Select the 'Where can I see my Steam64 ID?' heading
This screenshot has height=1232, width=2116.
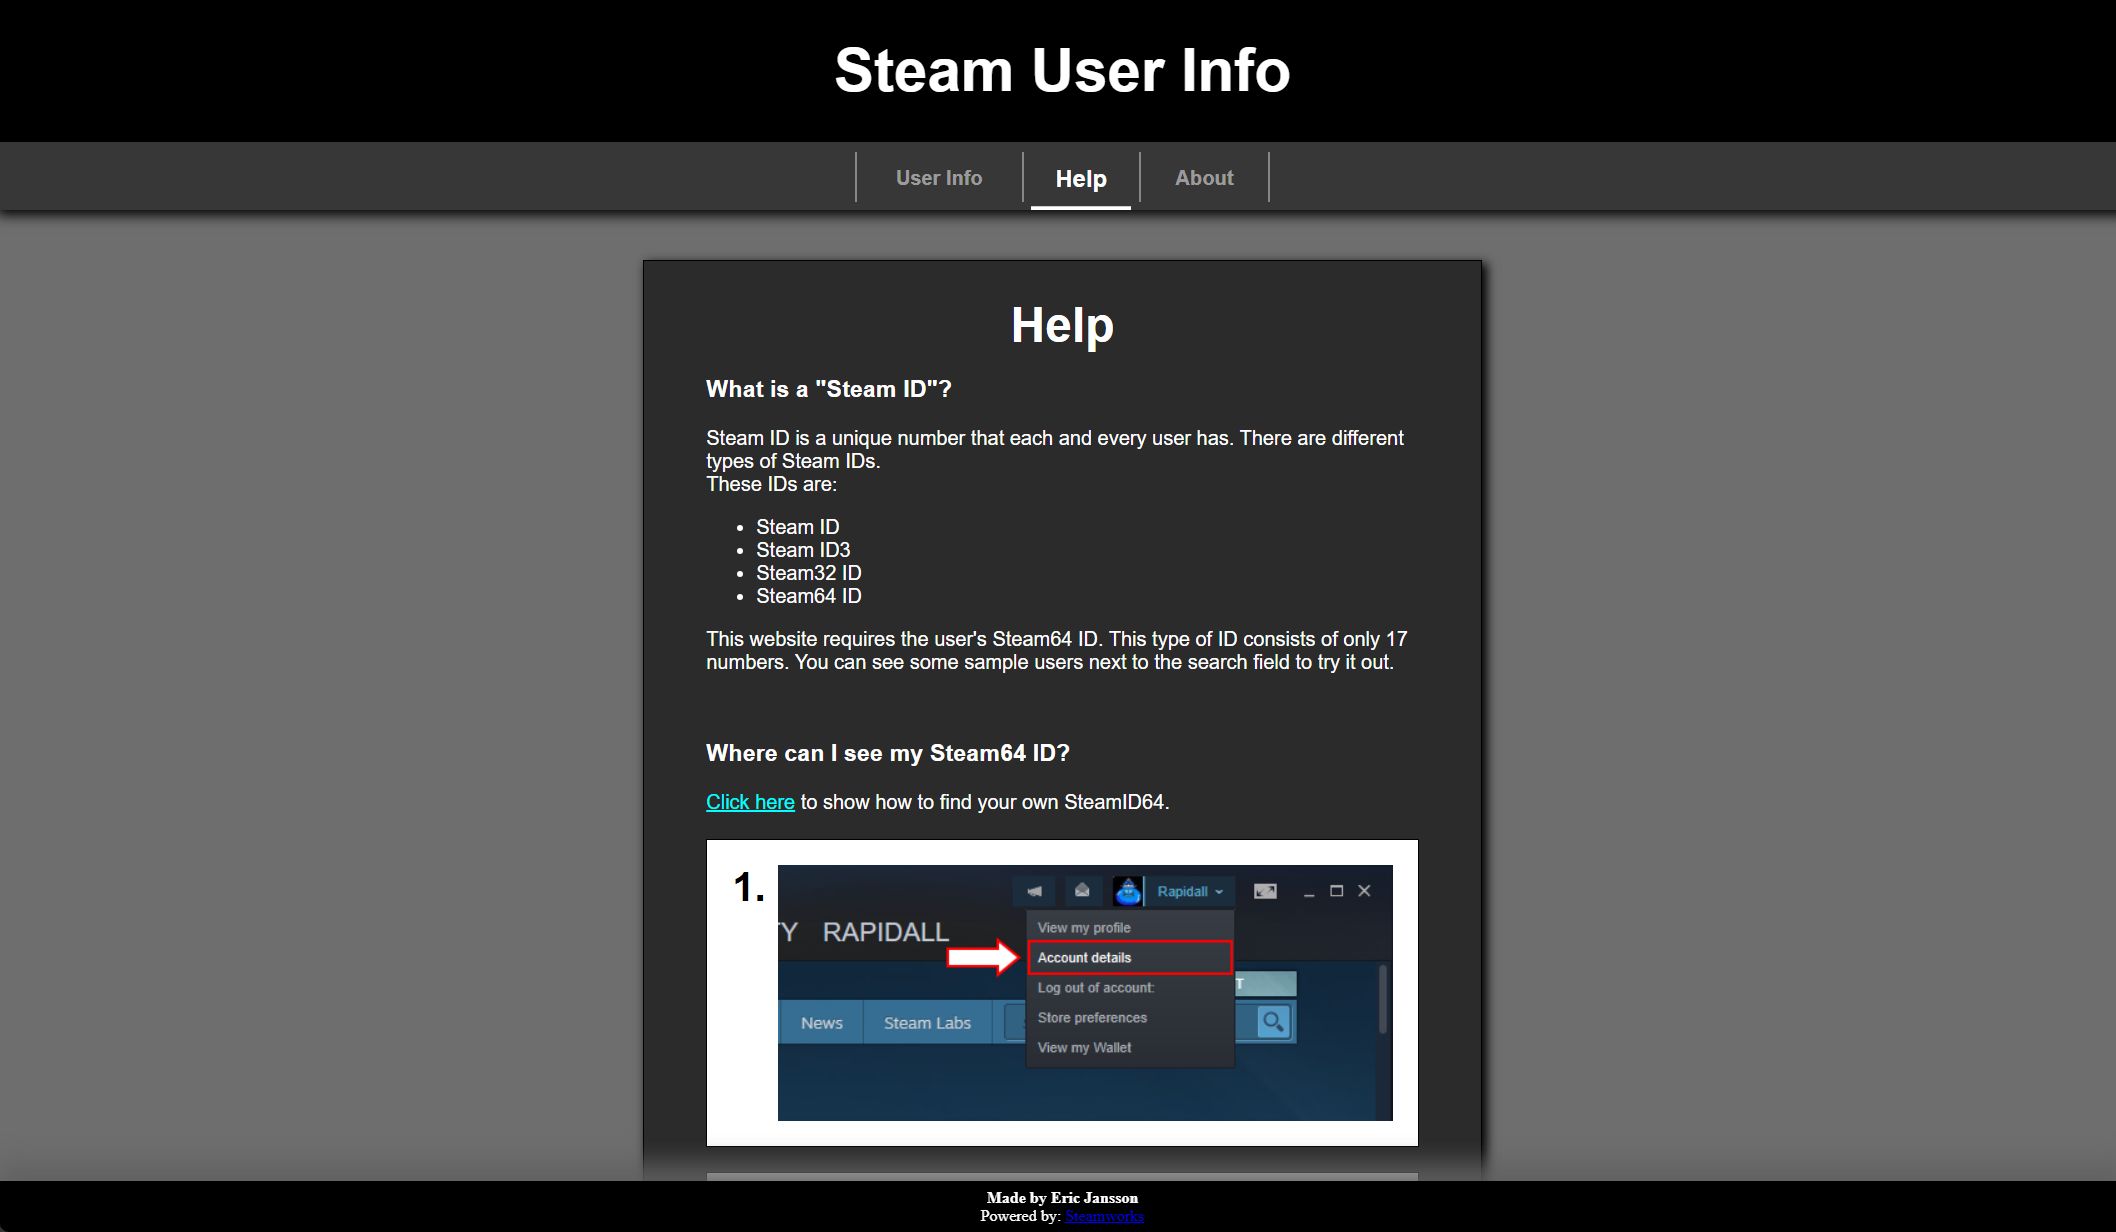888,753
